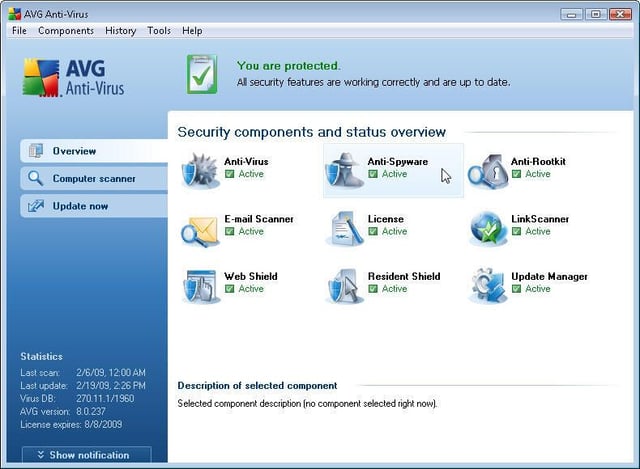The height and width of the screenshot is (469, 640).
Task: Click the License component label
Action: [386, 219]
